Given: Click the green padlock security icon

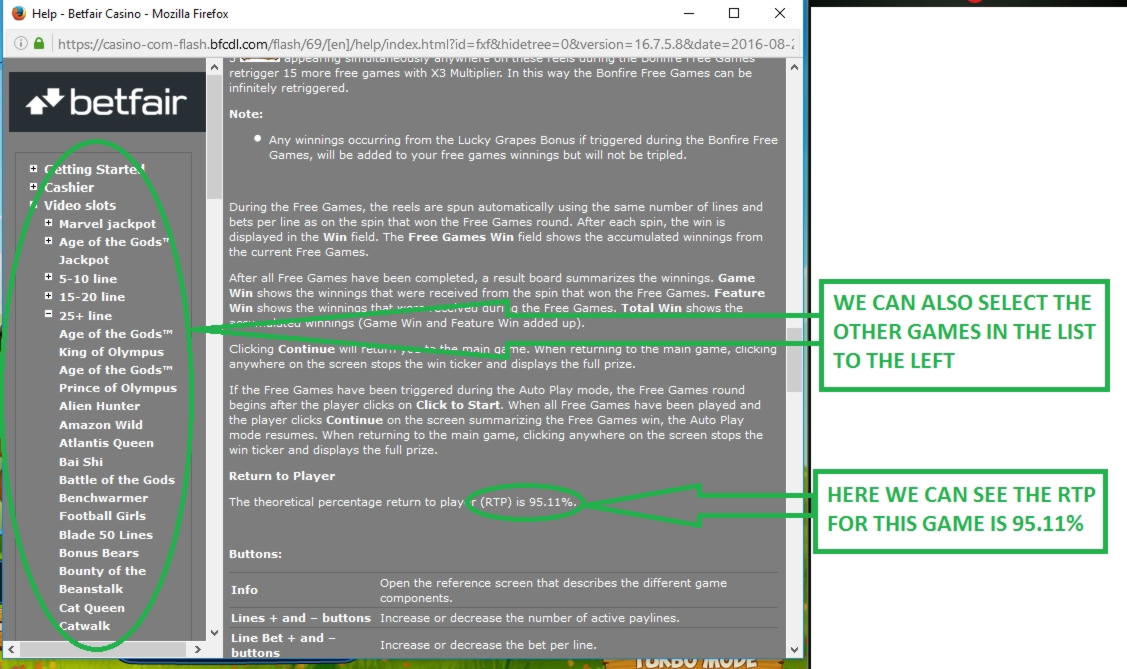Looking at the screenshot, I should pyautogui.click(x=39, y=43).
